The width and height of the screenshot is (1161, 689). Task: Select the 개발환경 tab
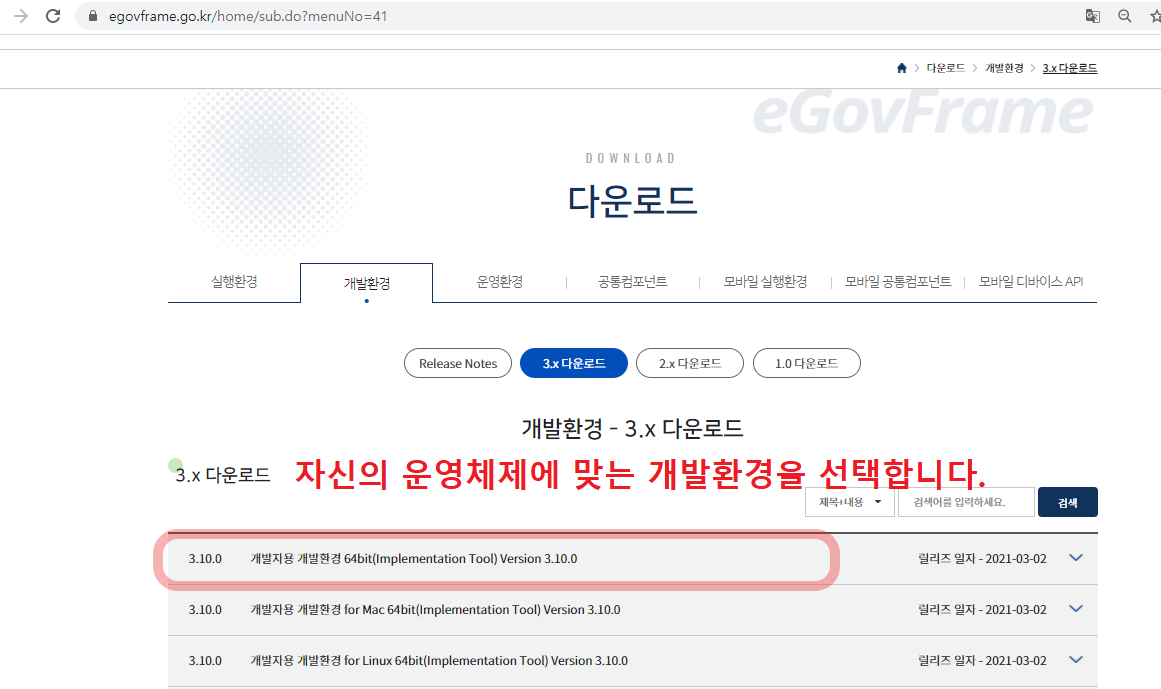(367, 283)
